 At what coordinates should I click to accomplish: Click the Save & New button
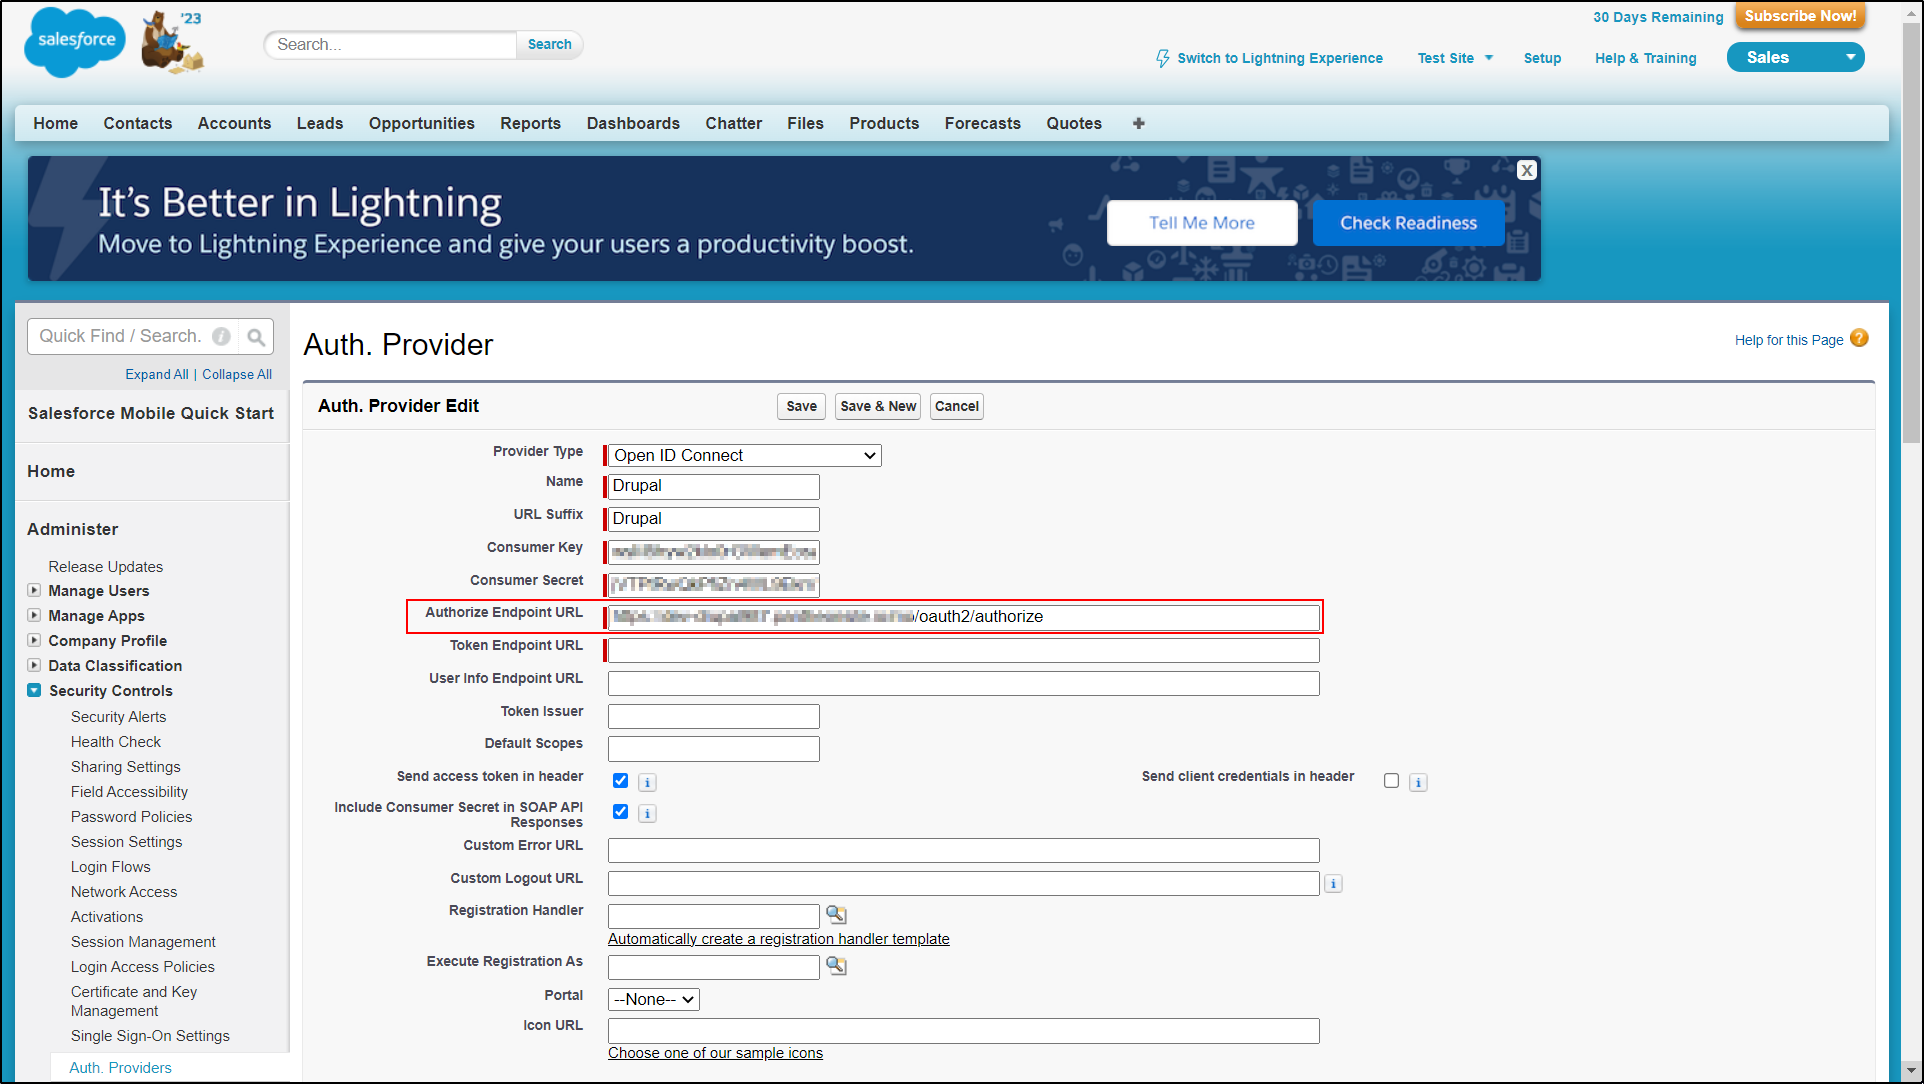click(x=877, y=406)
